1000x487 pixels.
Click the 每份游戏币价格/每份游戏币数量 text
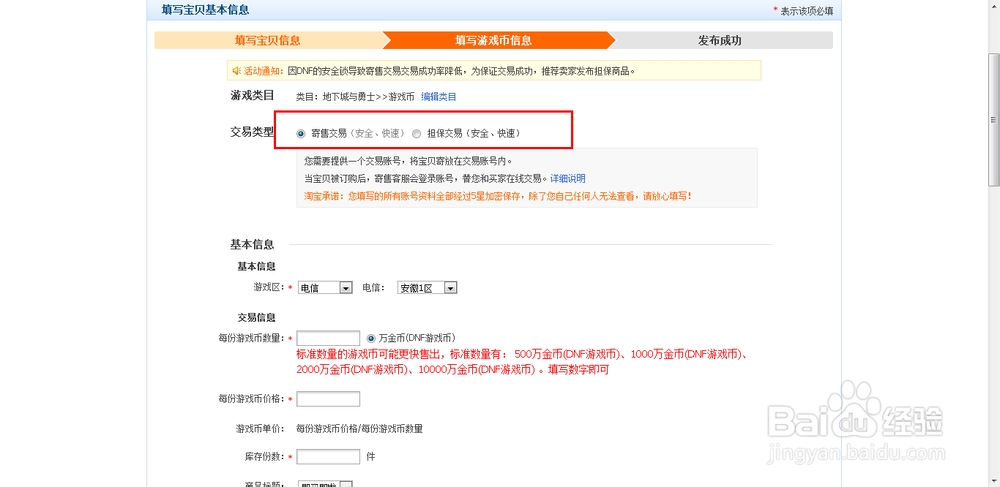click(359, 428)
